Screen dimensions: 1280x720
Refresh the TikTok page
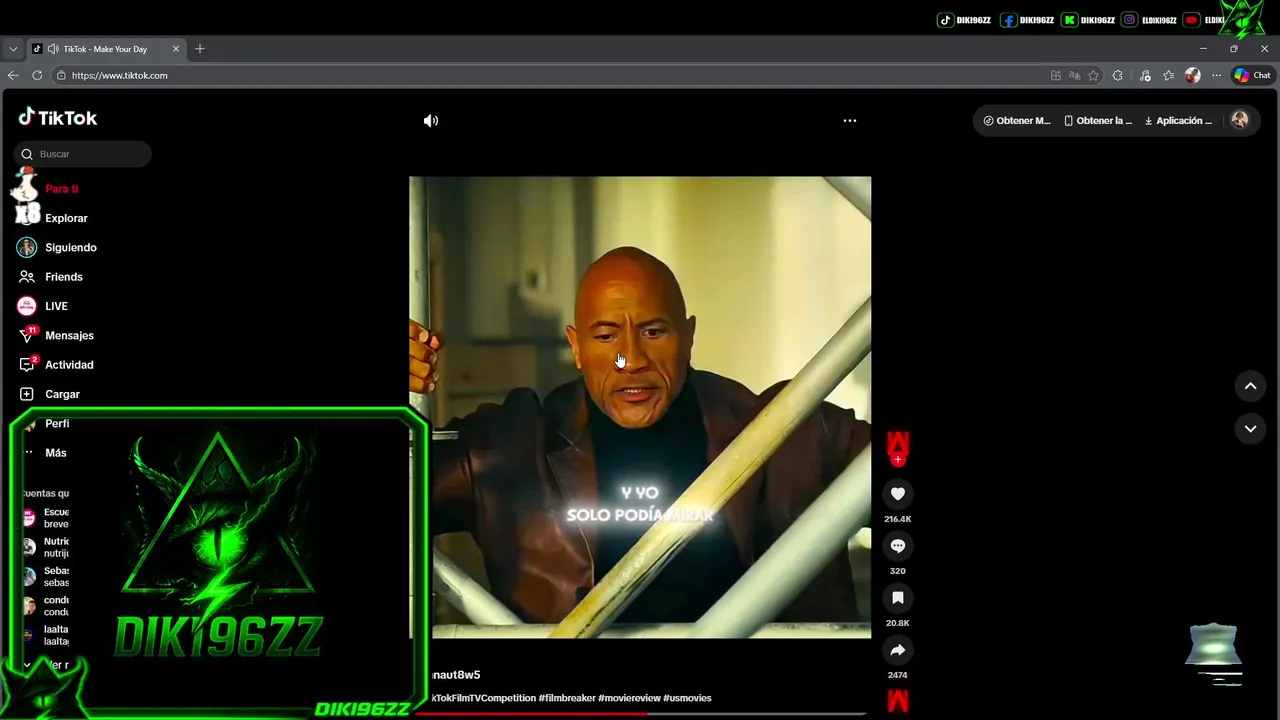point(37,75)
